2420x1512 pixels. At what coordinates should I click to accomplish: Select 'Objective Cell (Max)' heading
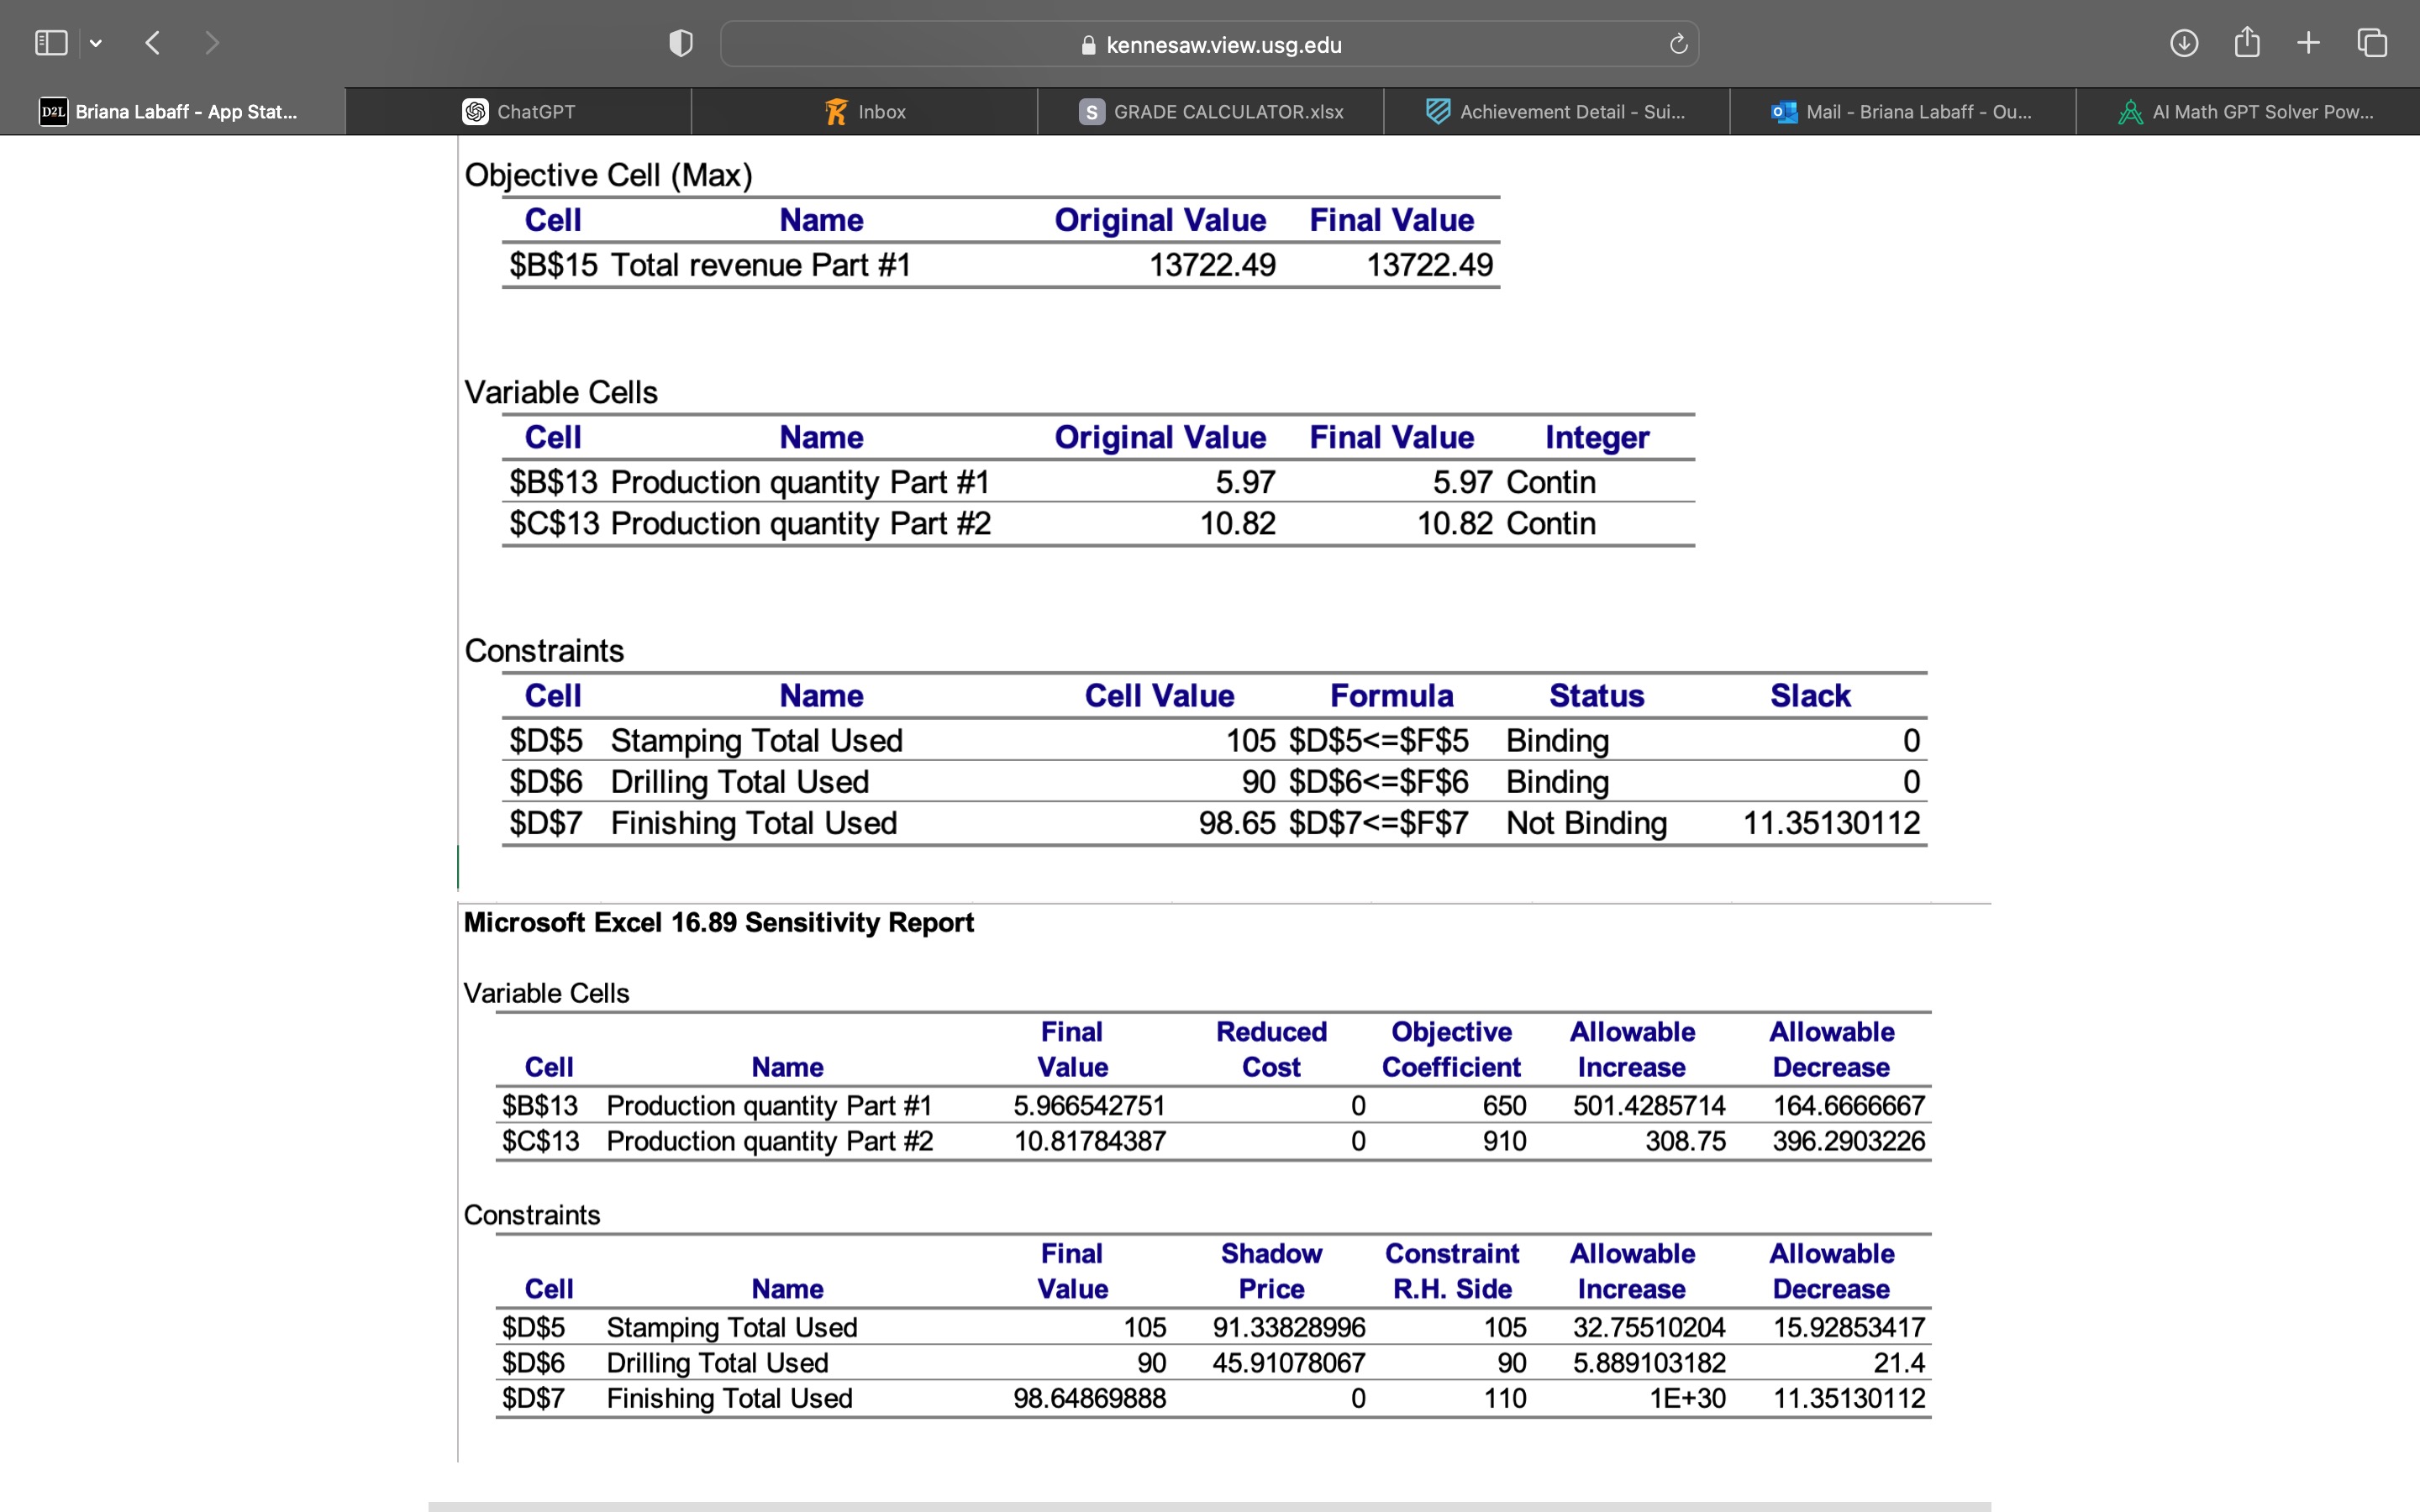pyautogui.click(x=608, y=175)
